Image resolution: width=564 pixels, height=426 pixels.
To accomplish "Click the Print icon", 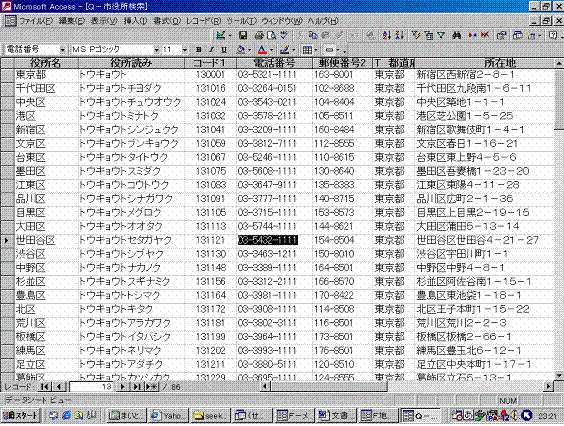I will pos(259,35).
